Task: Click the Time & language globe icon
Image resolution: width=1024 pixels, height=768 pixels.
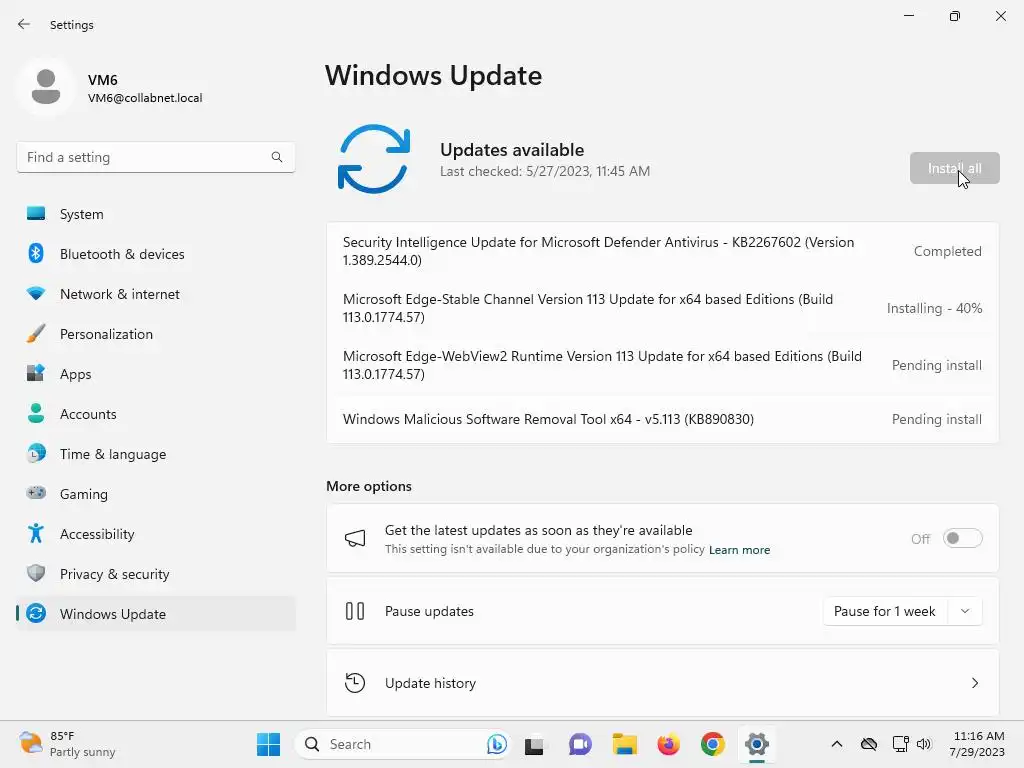Action: (36, 453)
